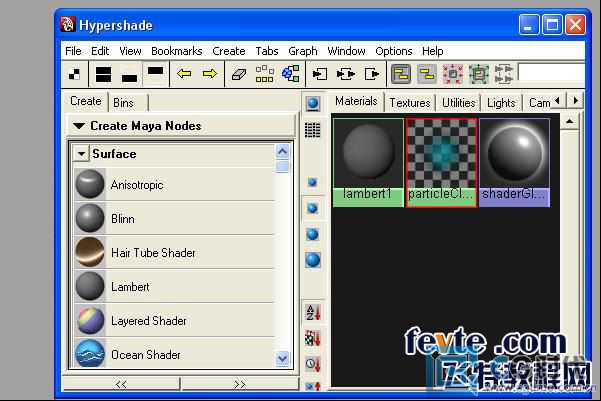The width and height of the screenshot is (601, 401).
Task: Open the Options menu
Action: point(394,51)
